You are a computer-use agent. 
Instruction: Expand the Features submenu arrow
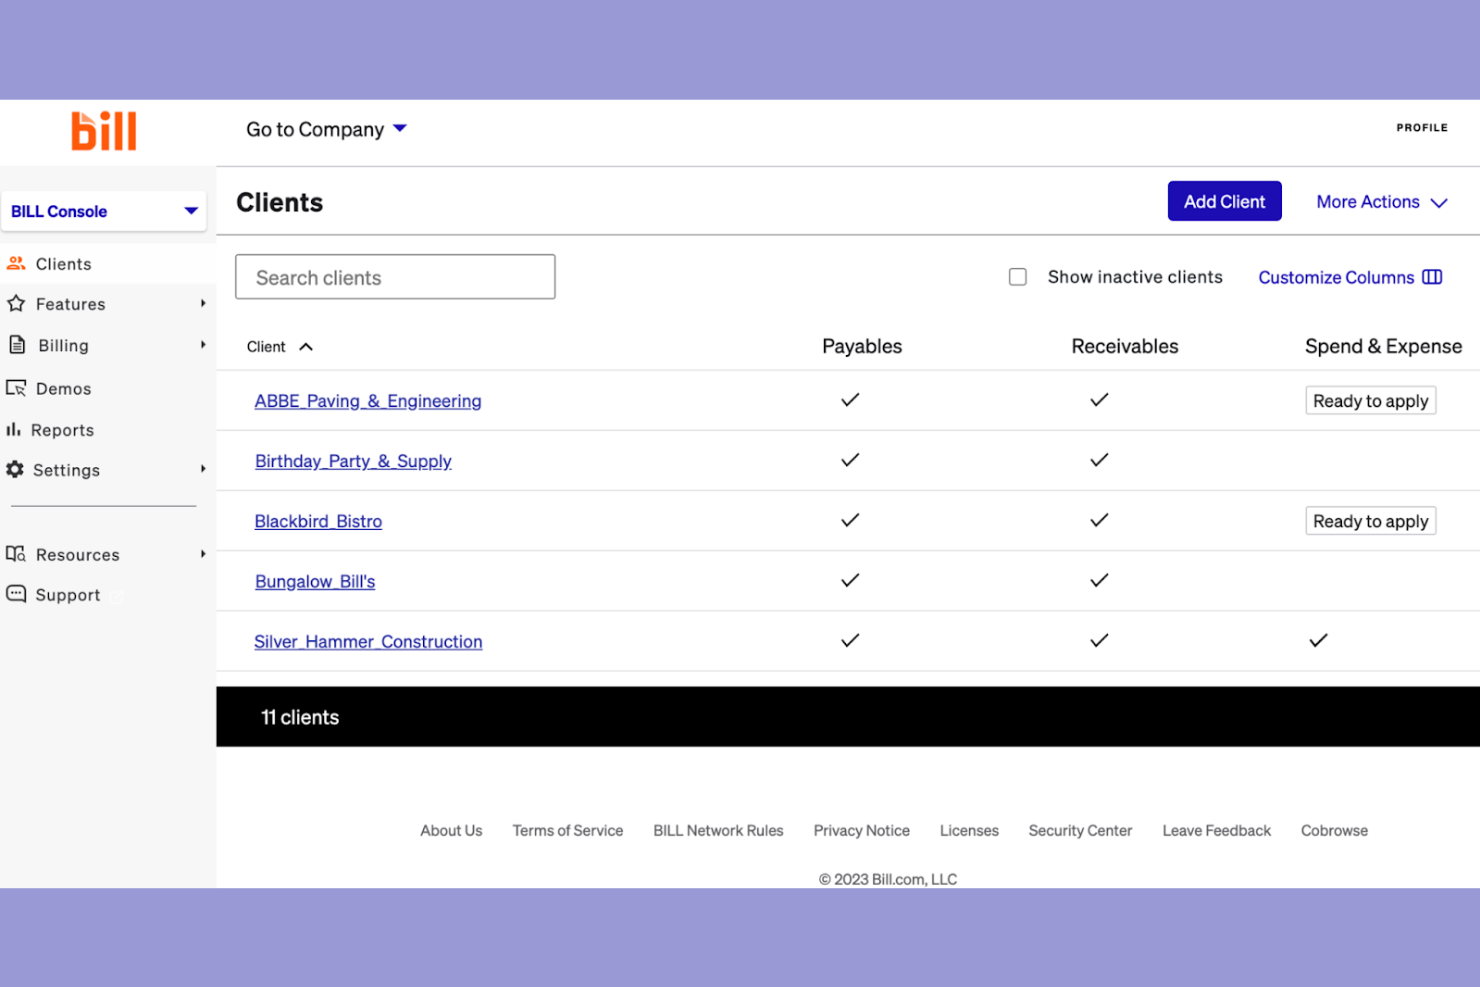pyautogui.click(x=203, y=303)
